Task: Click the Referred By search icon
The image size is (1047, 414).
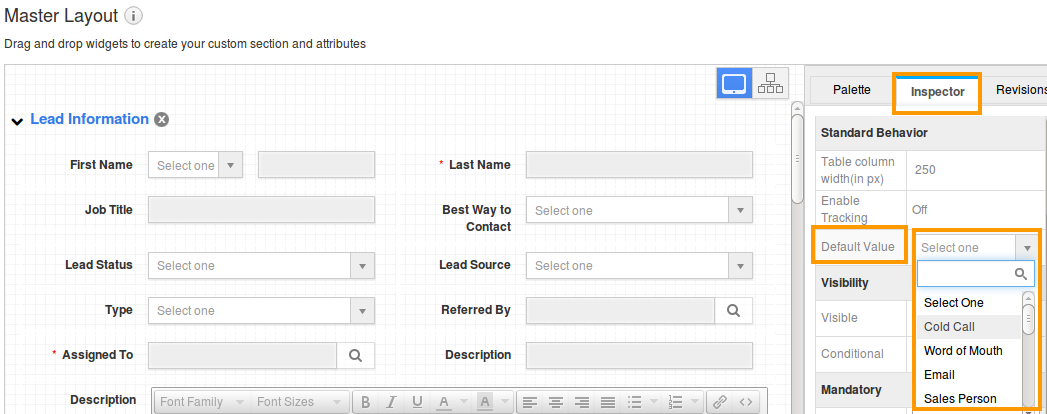Action: [733, 311]
